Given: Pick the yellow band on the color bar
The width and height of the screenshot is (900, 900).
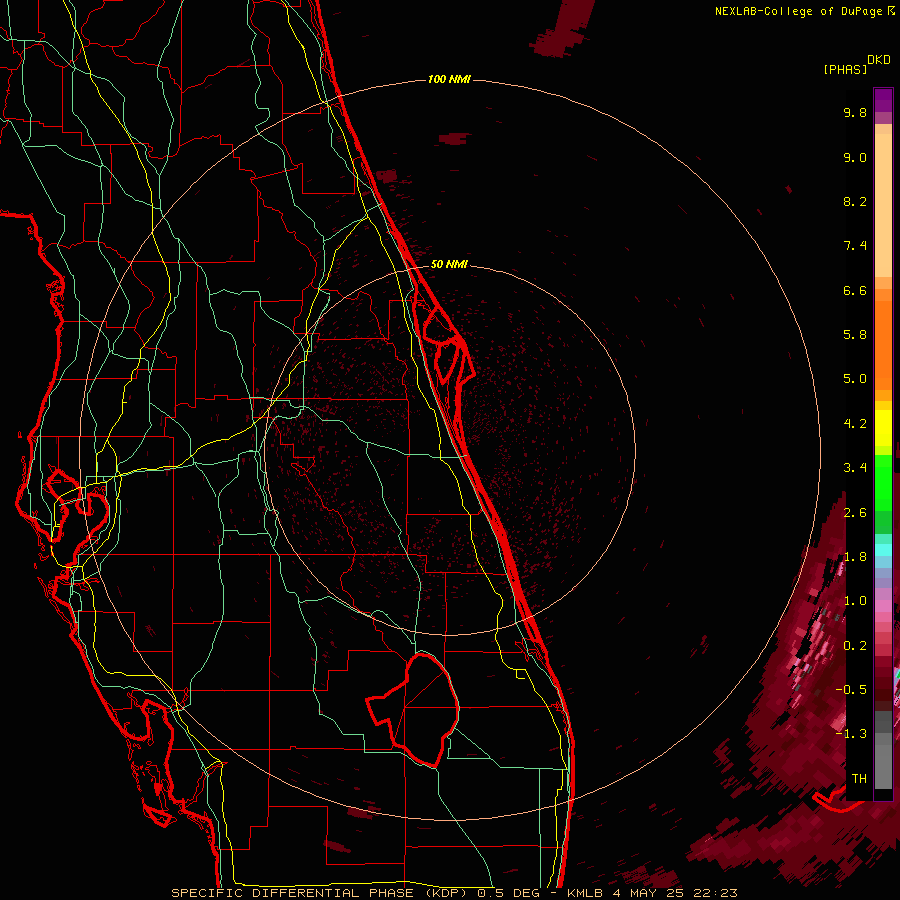Looking at the screenshot, I should (x=883, y=428).
